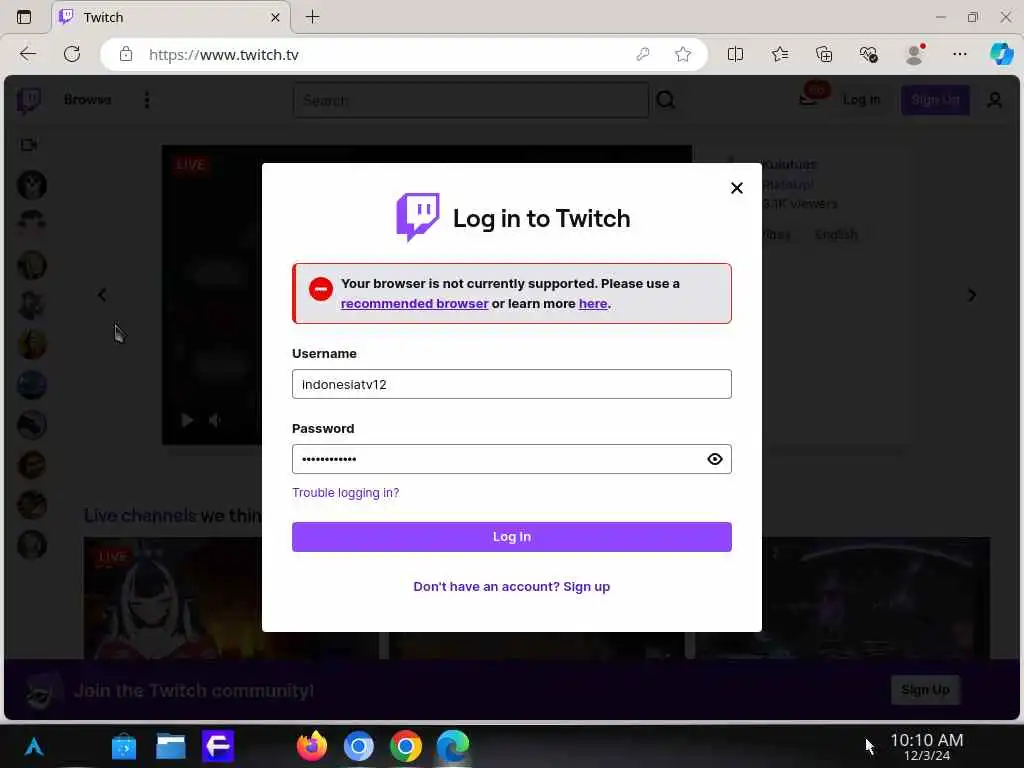Reload the page with the refresh icon
The height and width of the screenshot is (768, 1024).
point(72,54)
